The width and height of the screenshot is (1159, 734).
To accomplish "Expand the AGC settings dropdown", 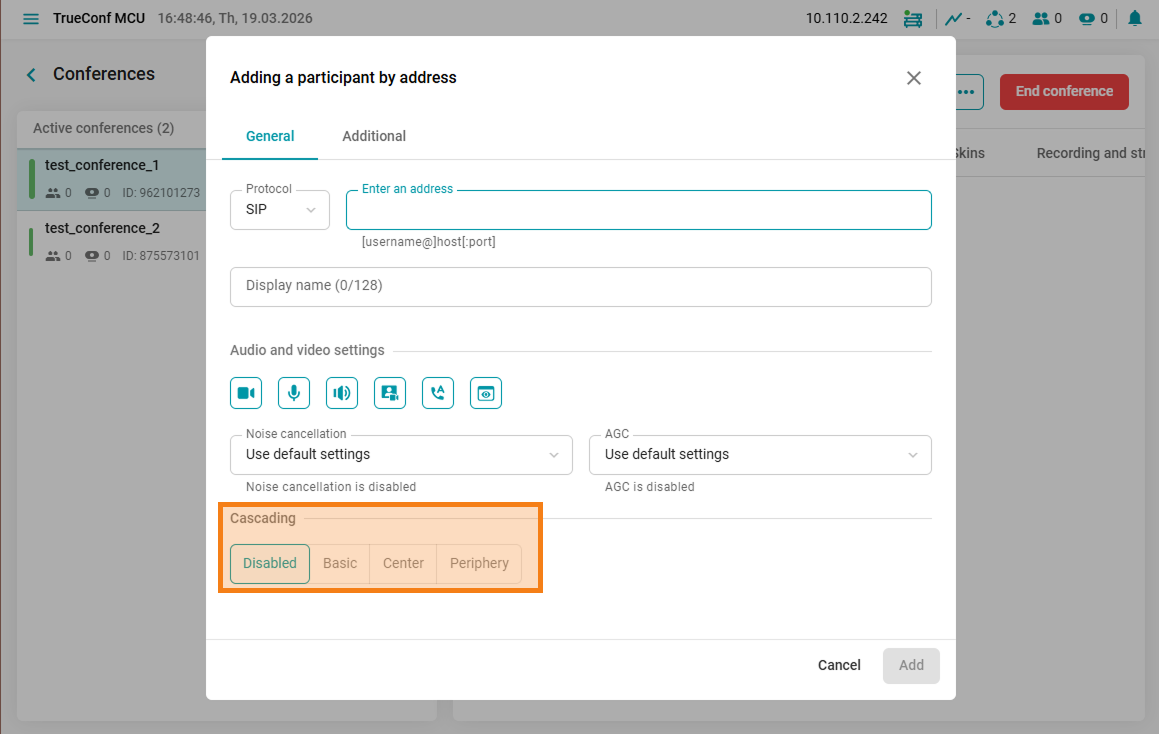I will click(x=760, y=455).
